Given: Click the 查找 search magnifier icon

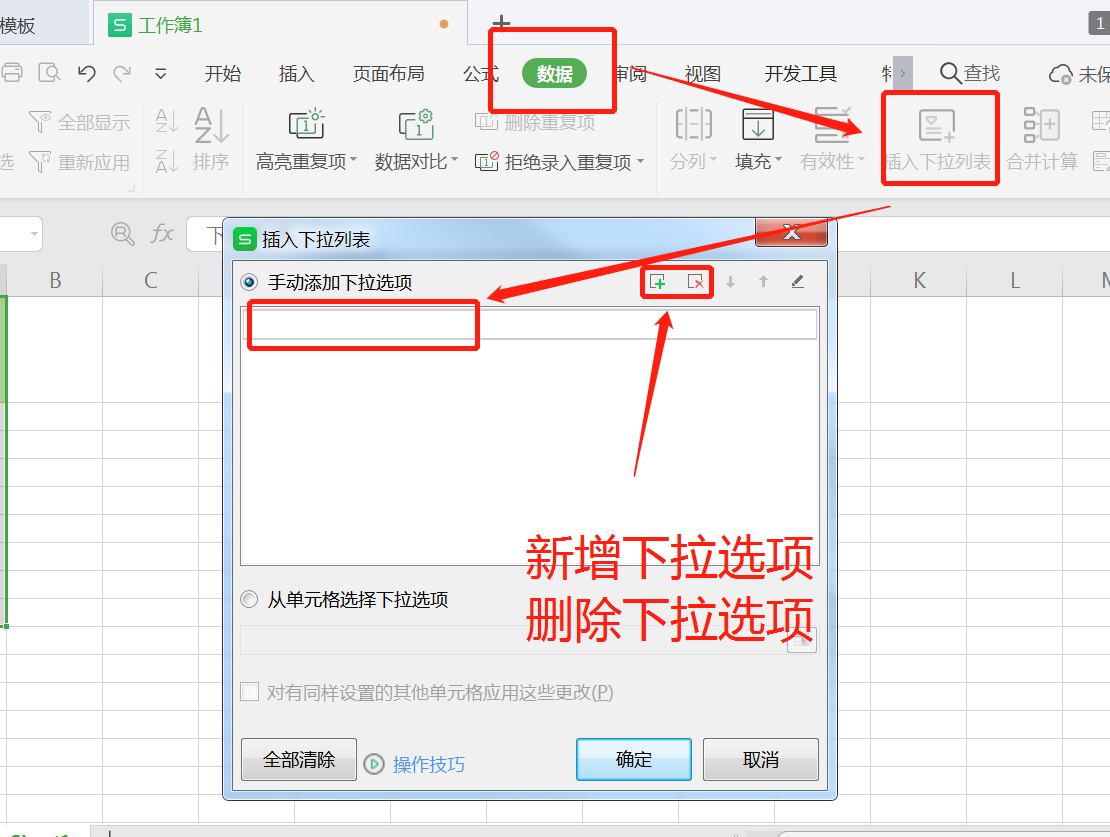Looking at the screenshot, I should coord(950,73).
